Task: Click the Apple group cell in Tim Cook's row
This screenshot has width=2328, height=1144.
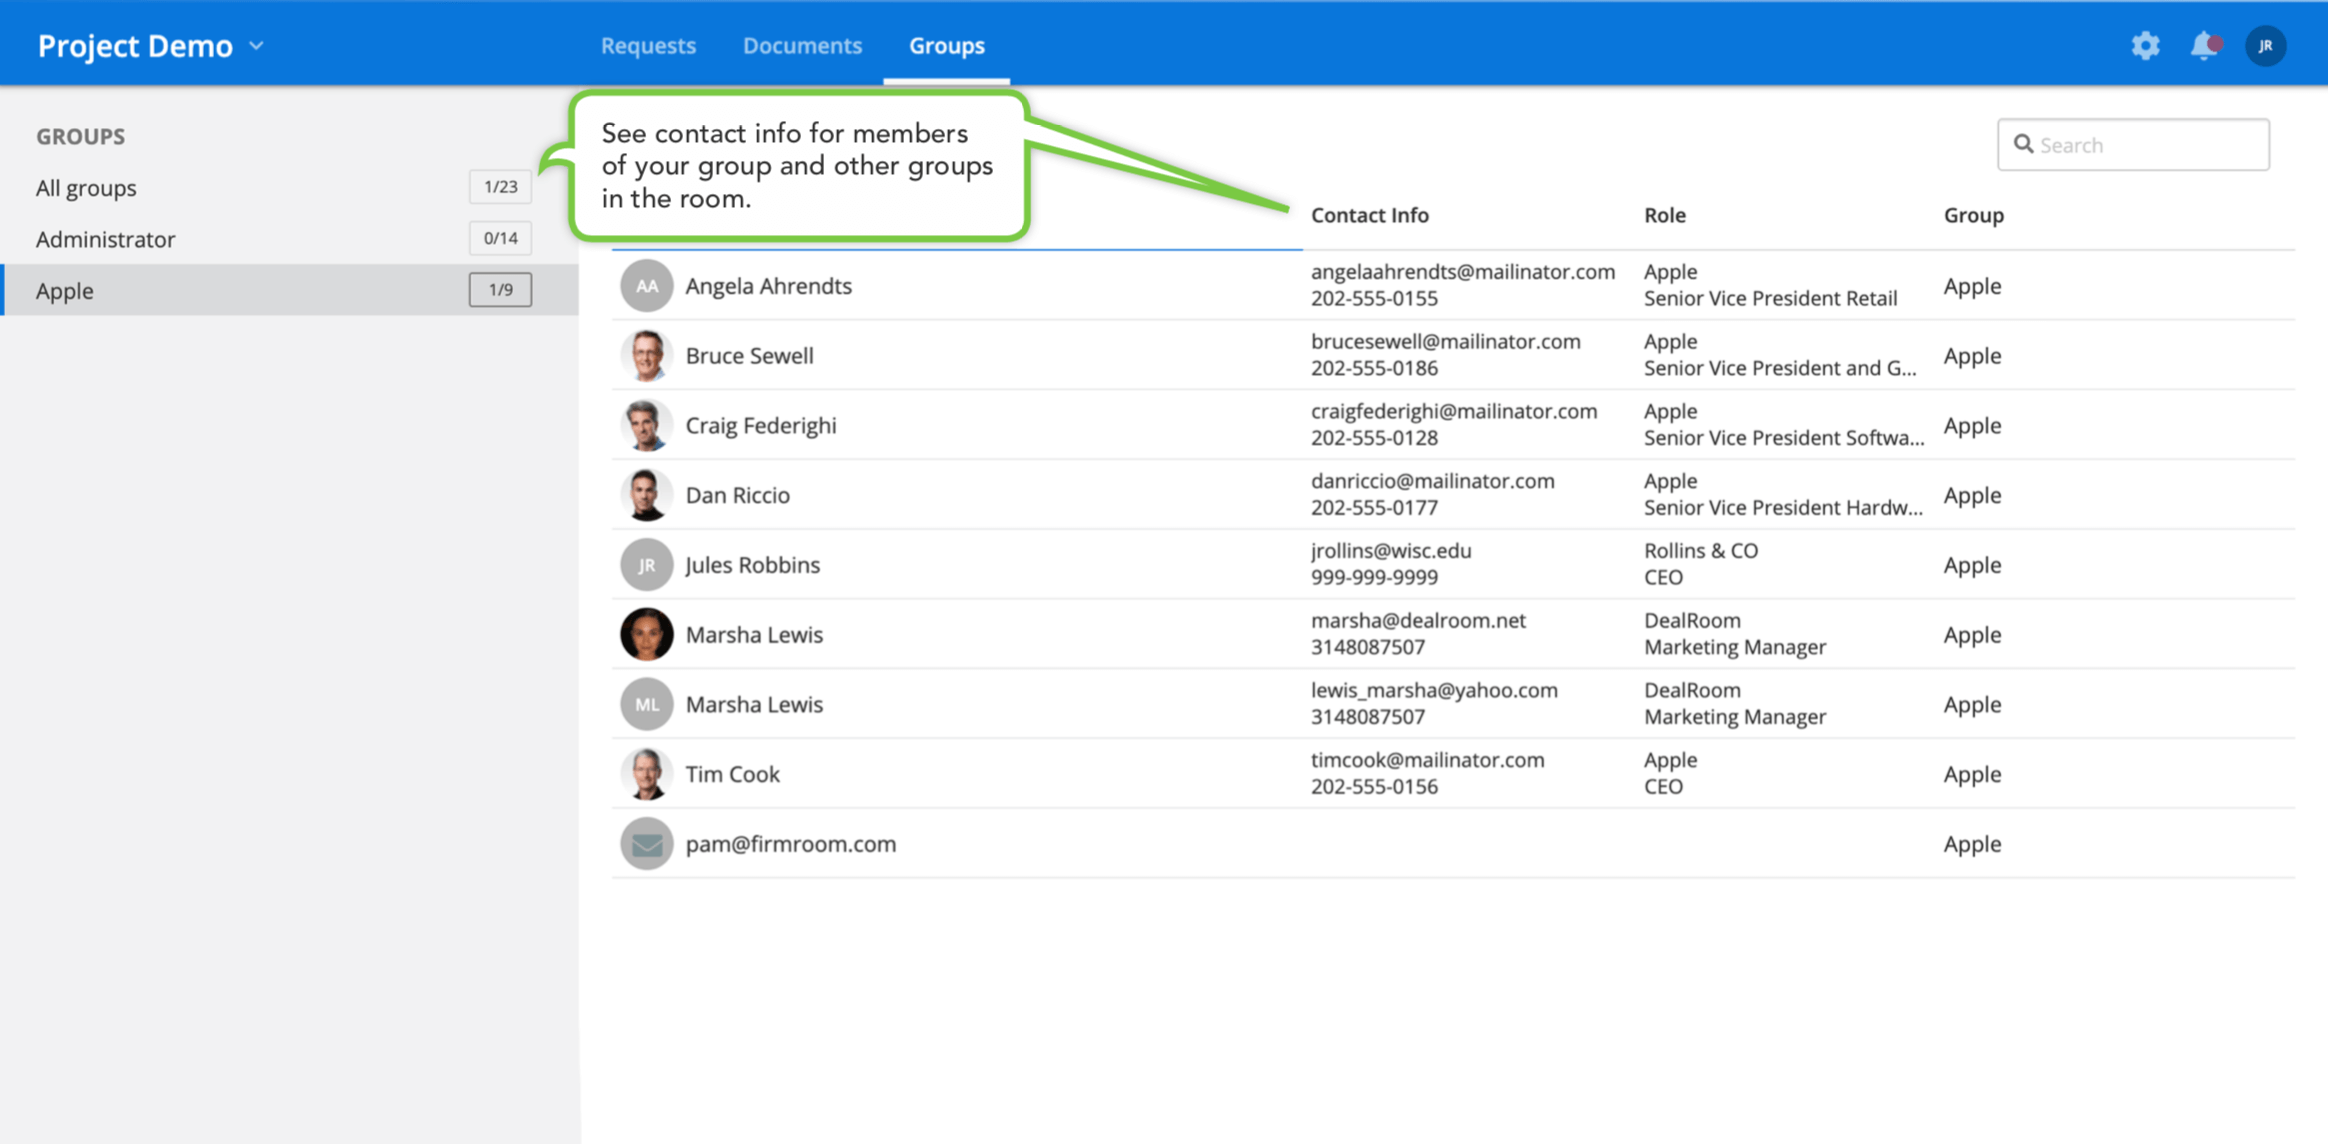Action: pyautogui.click(x=1972, y=774)
